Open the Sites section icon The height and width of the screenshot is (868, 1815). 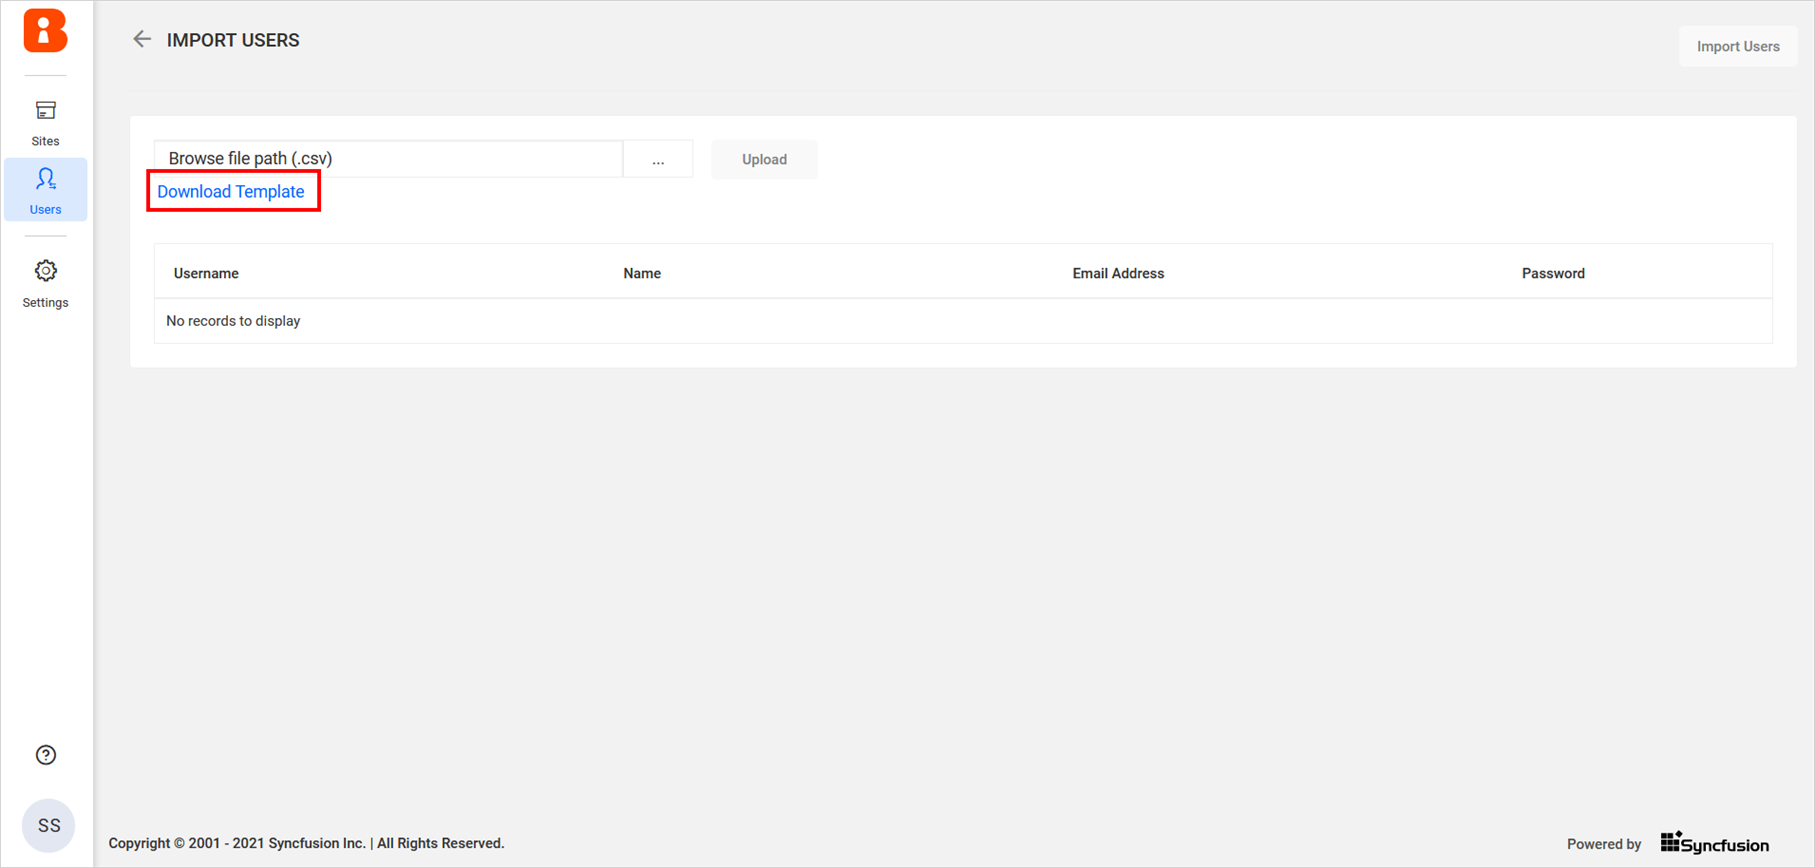point(46,110)
